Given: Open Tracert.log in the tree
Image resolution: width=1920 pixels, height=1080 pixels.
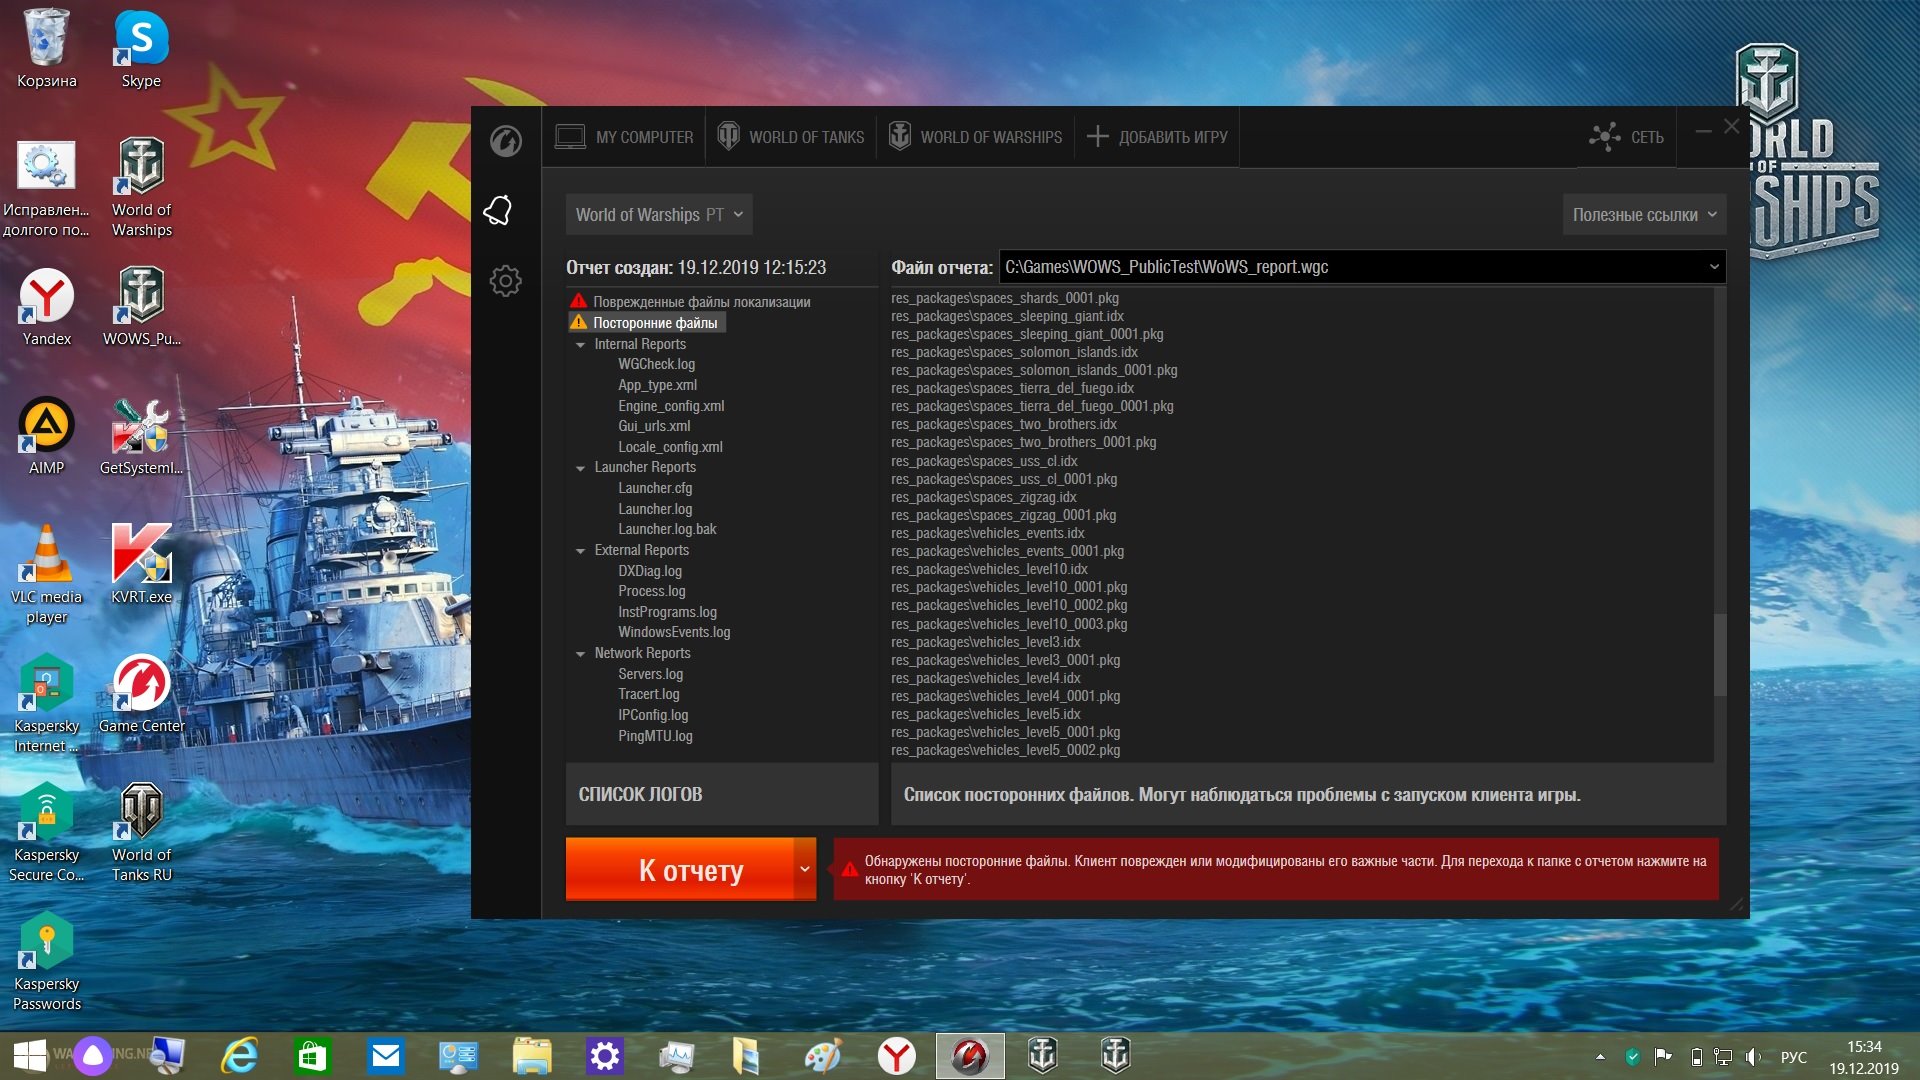Looking at the screenshot, I should [x=649, y=694].
